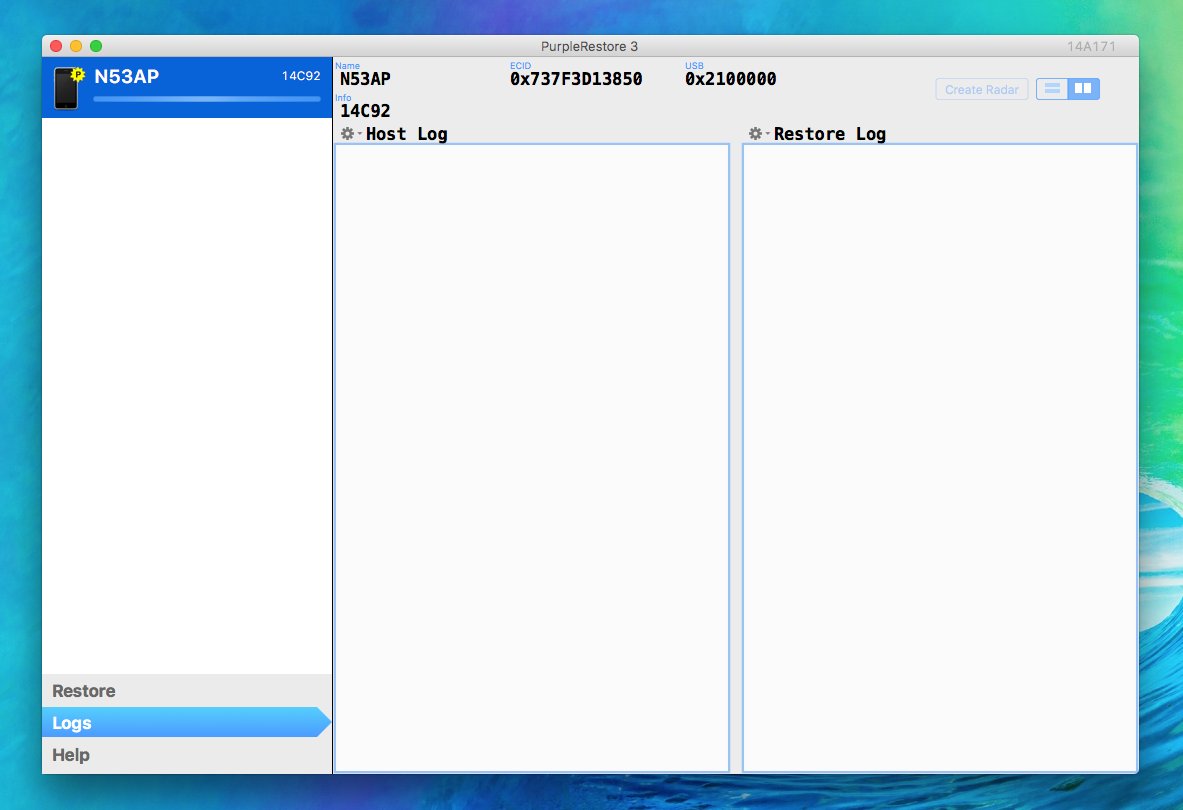The height and width of the screenshot is (810, 1183).
Task: Click the Restore Log heading
Action: click(830, 134)
